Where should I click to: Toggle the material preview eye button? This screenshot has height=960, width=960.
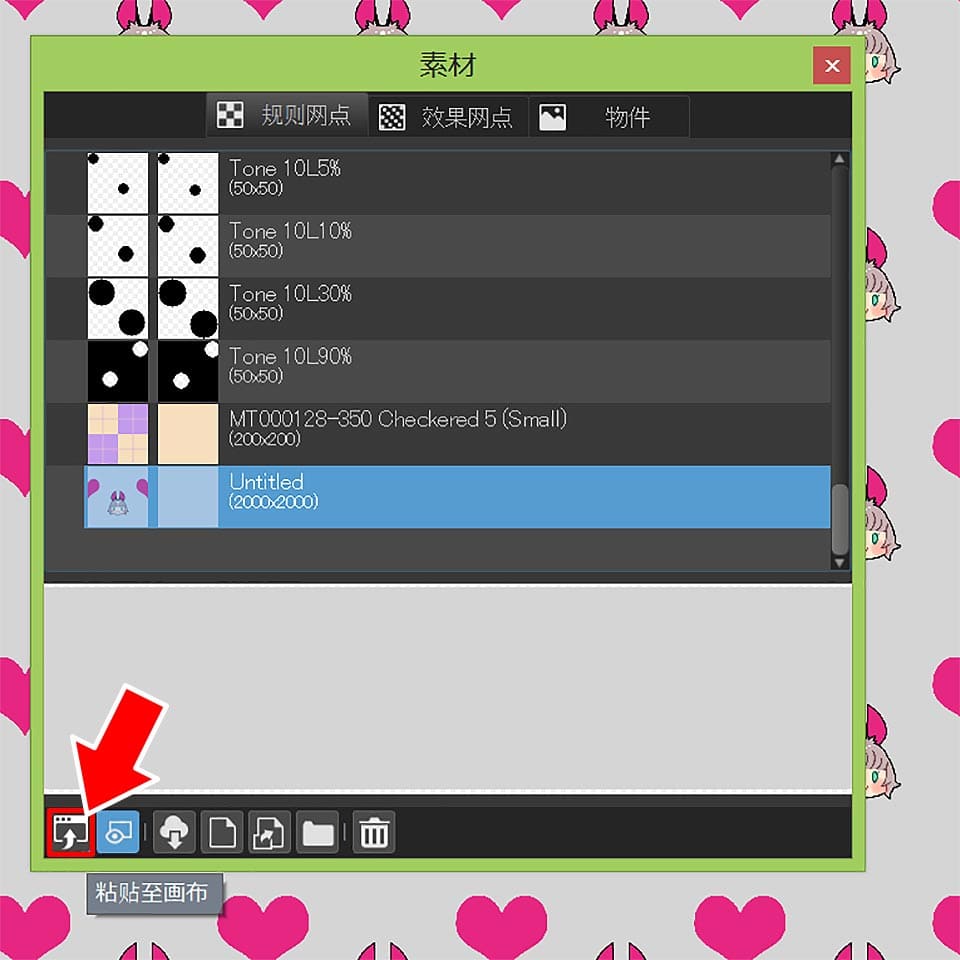coord(118,832)
